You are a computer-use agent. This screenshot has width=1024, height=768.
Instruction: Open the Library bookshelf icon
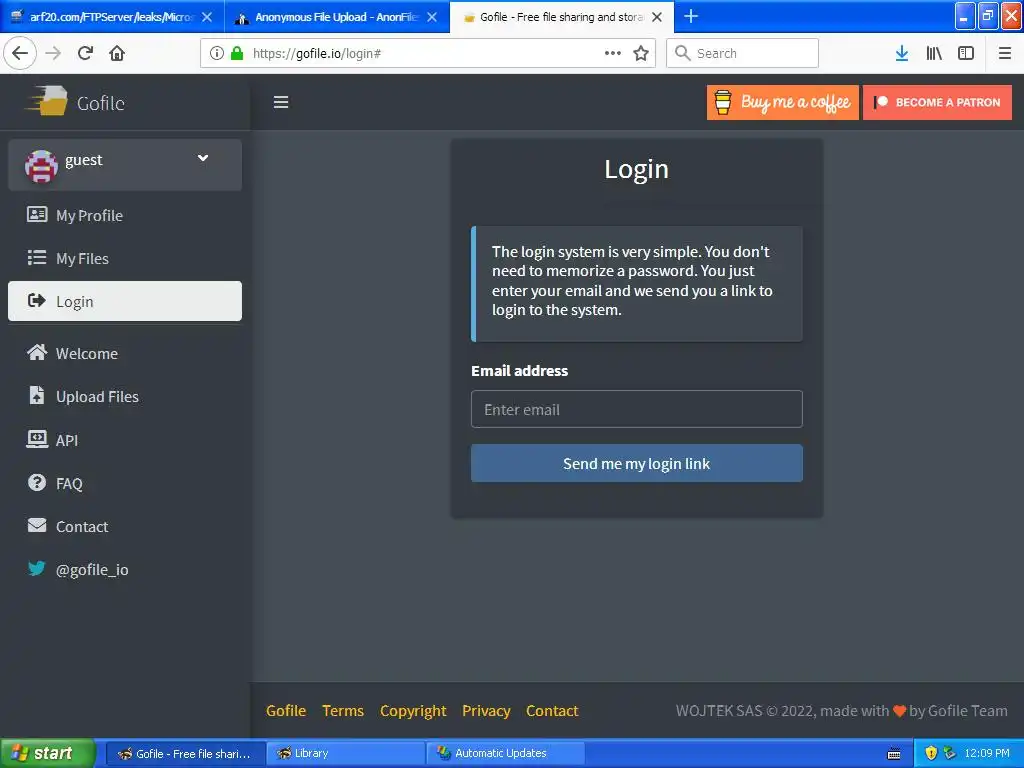[934, 53]
